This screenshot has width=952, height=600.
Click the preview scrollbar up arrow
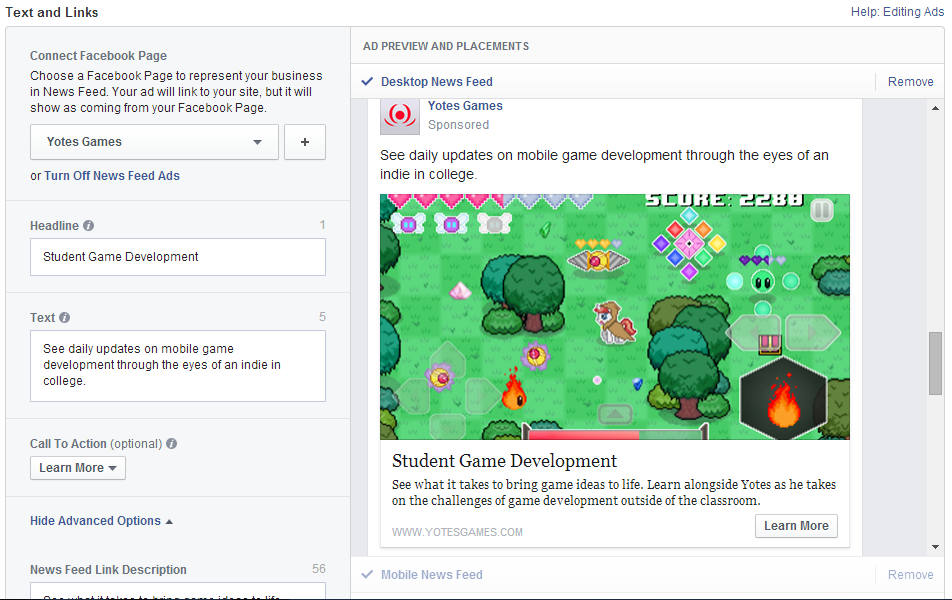(x=935, y=108)
